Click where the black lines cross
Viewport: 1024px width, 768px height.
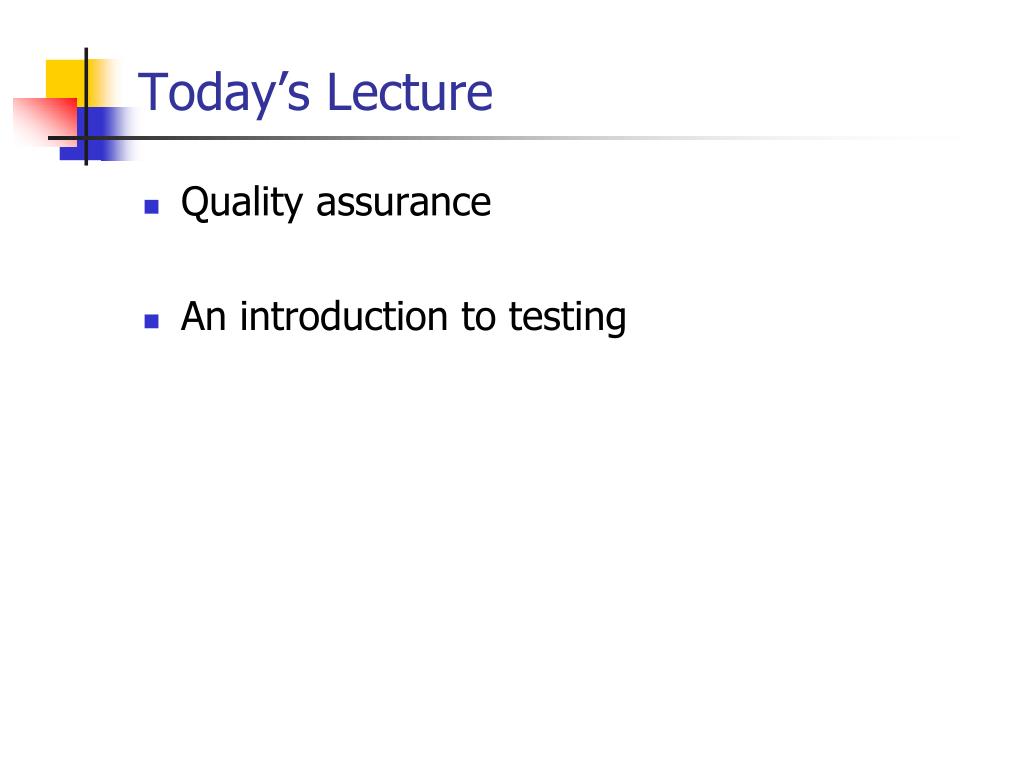[x=86, y=138]
